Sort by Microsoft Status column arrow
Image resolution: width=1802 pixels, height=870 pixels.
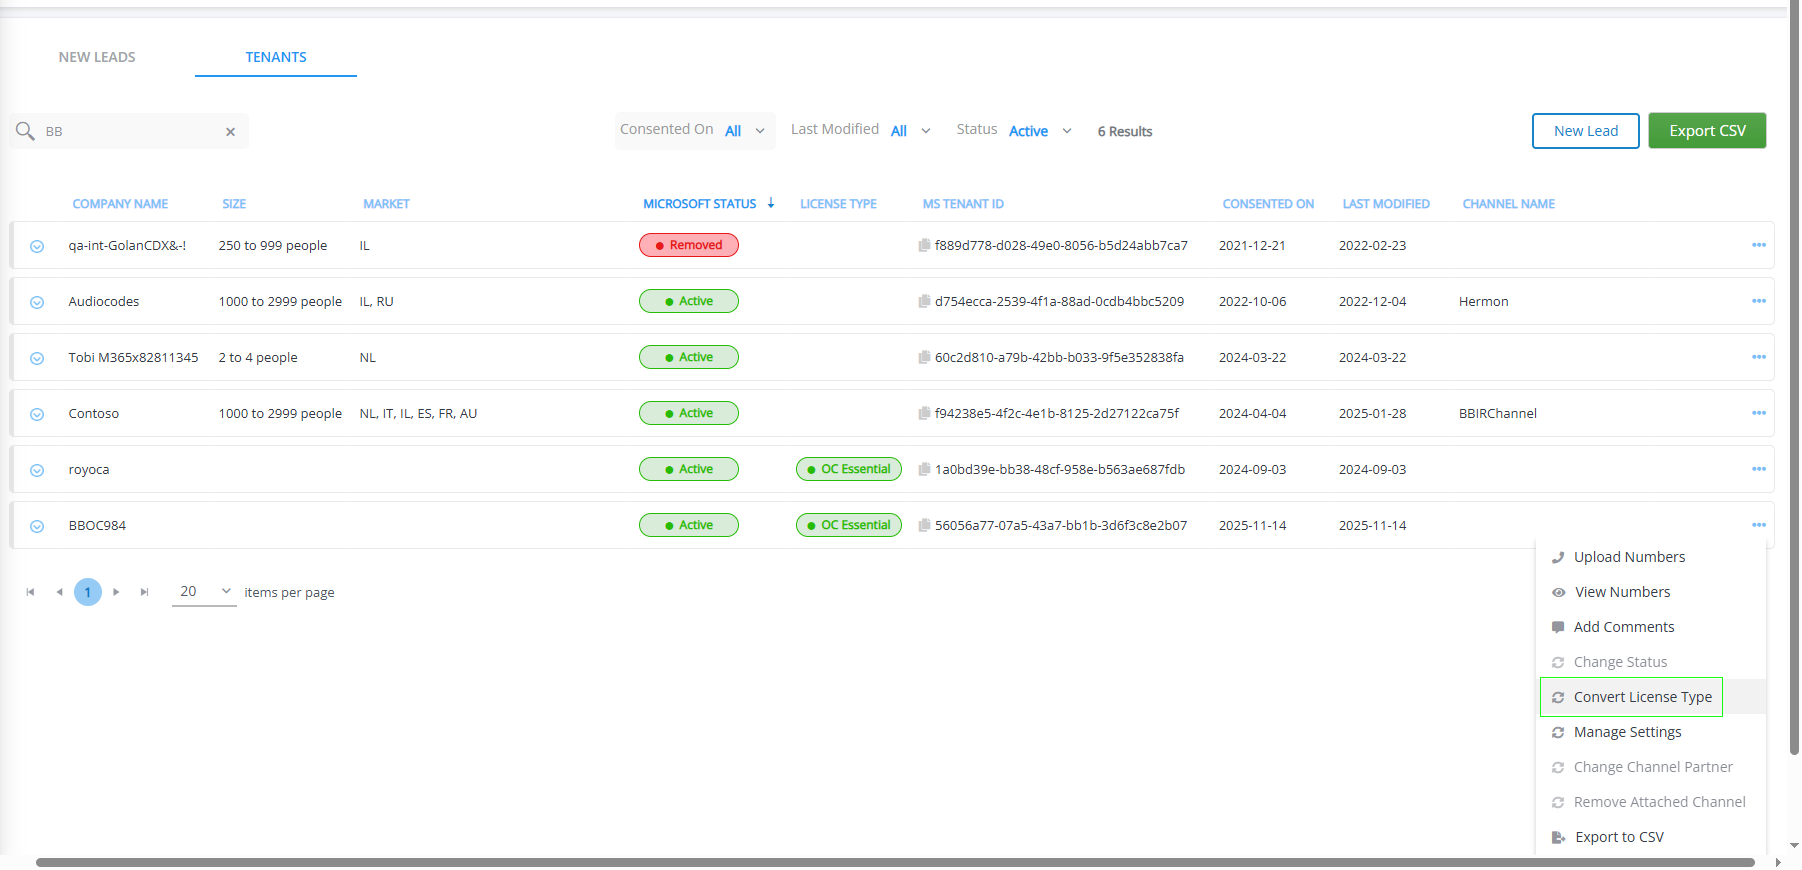click(x=771, y=203)
